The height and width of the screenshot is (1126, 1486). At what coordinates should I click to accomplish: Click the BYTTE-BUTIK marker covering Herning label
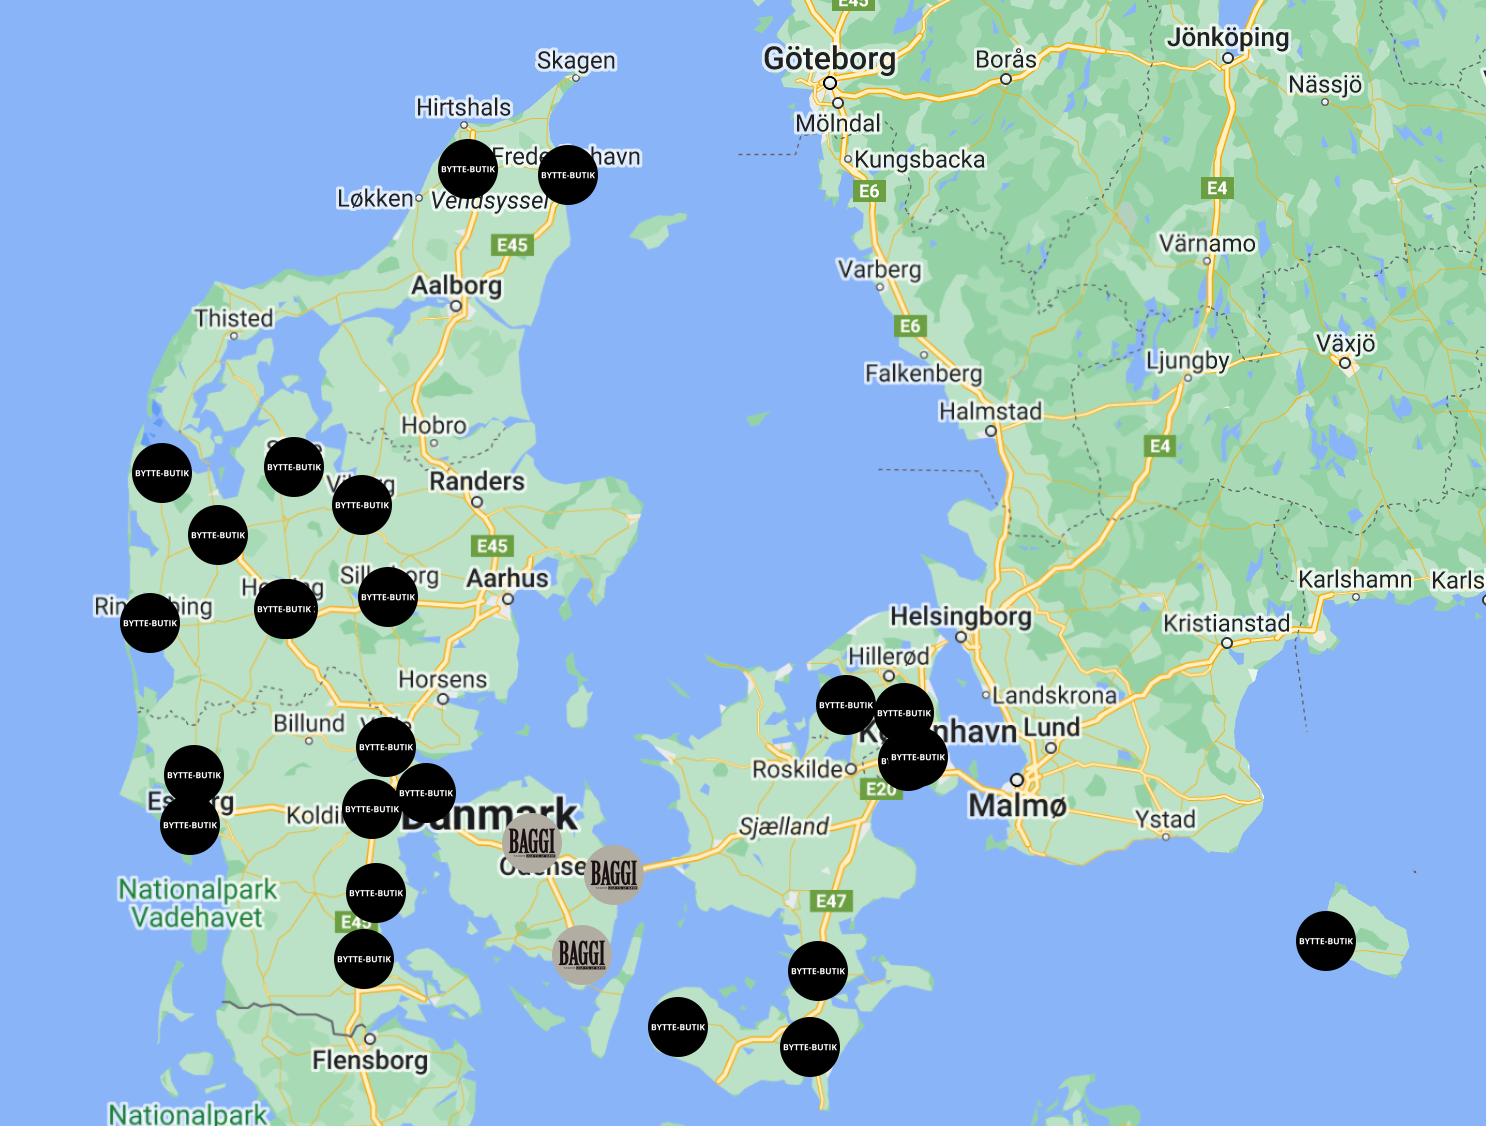285,609
